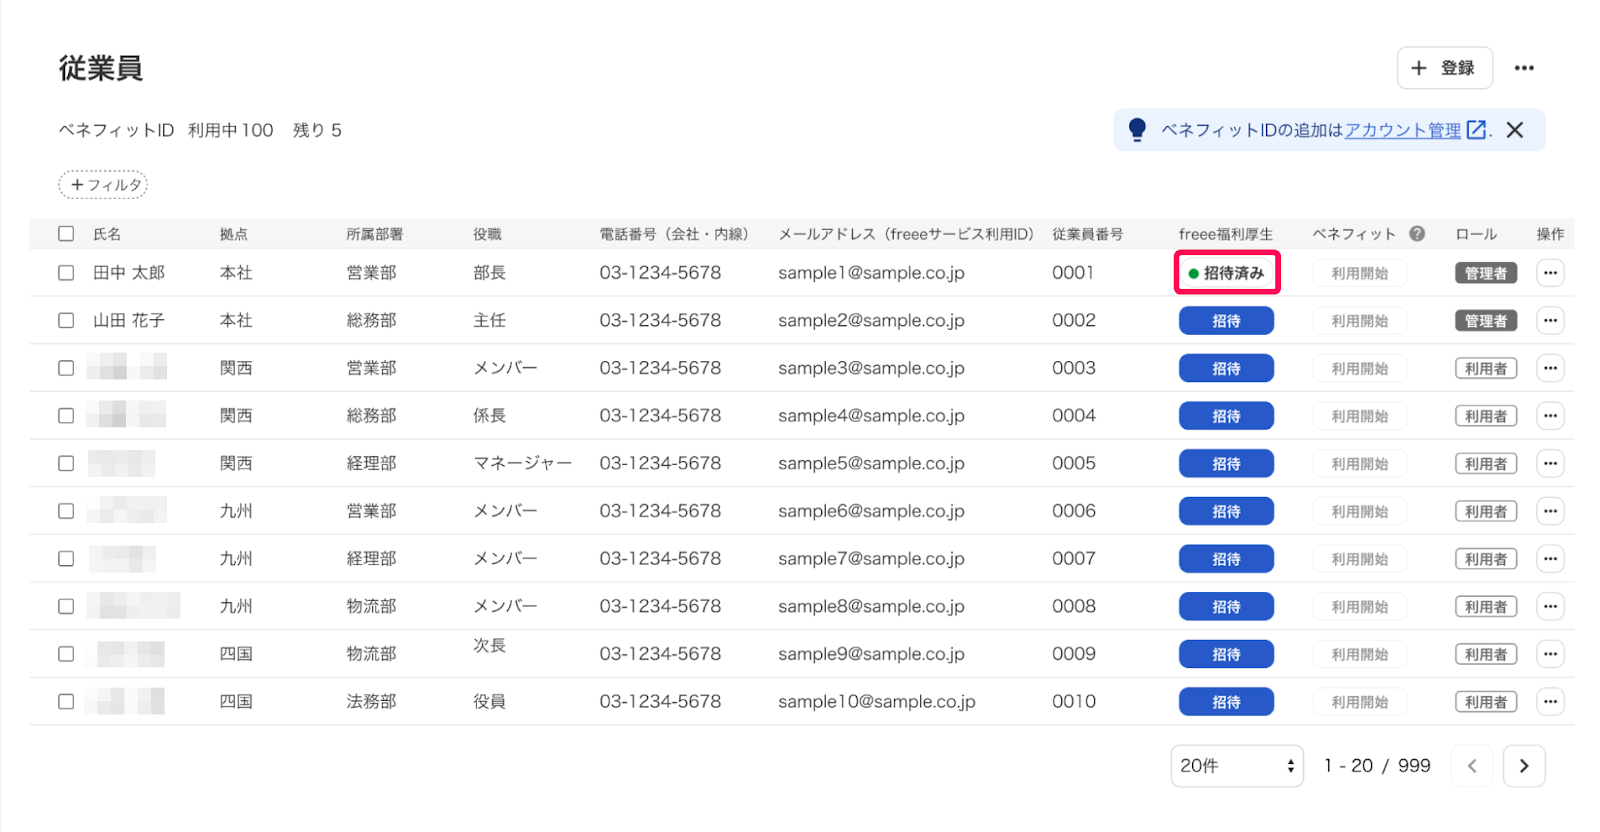Check the box for 田中 太郎
The width and height of the screenshot is (1600, 832).
pos(66,273)
